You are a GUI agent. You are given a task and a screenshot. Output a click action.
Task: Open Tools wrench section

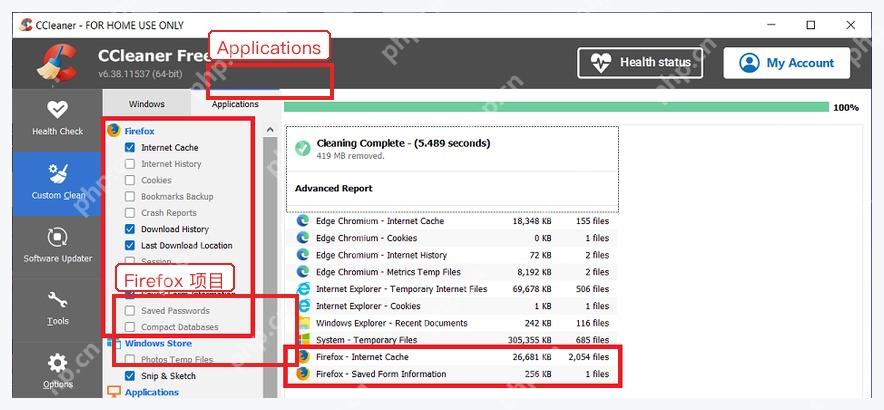tap(57, 309)
